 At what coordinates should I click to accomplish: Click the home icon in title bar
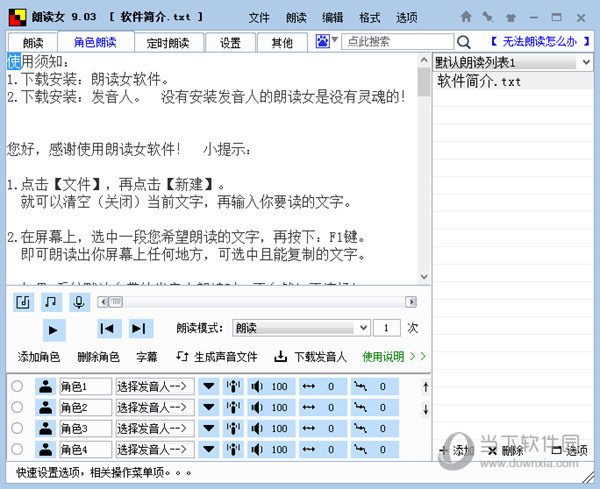tap(466, 17)
